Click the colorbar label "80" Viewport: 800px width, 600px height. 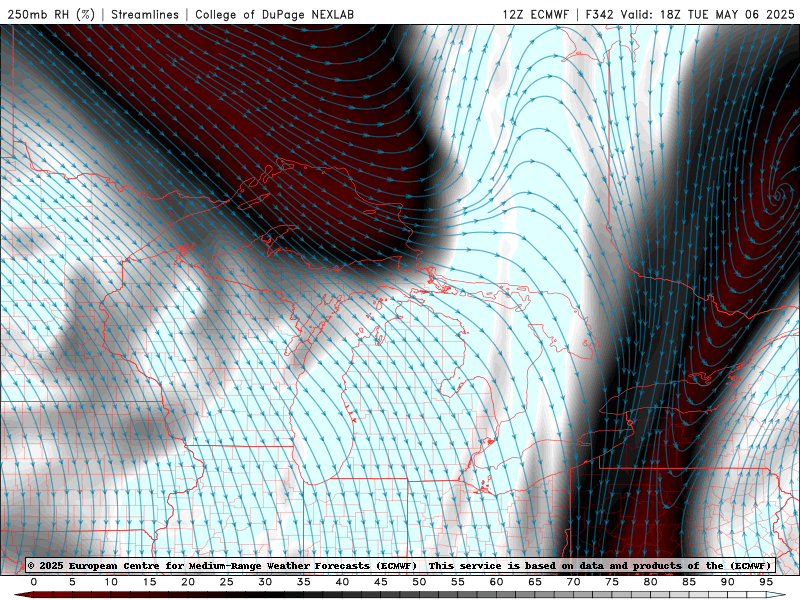click(x=651, y=582)
